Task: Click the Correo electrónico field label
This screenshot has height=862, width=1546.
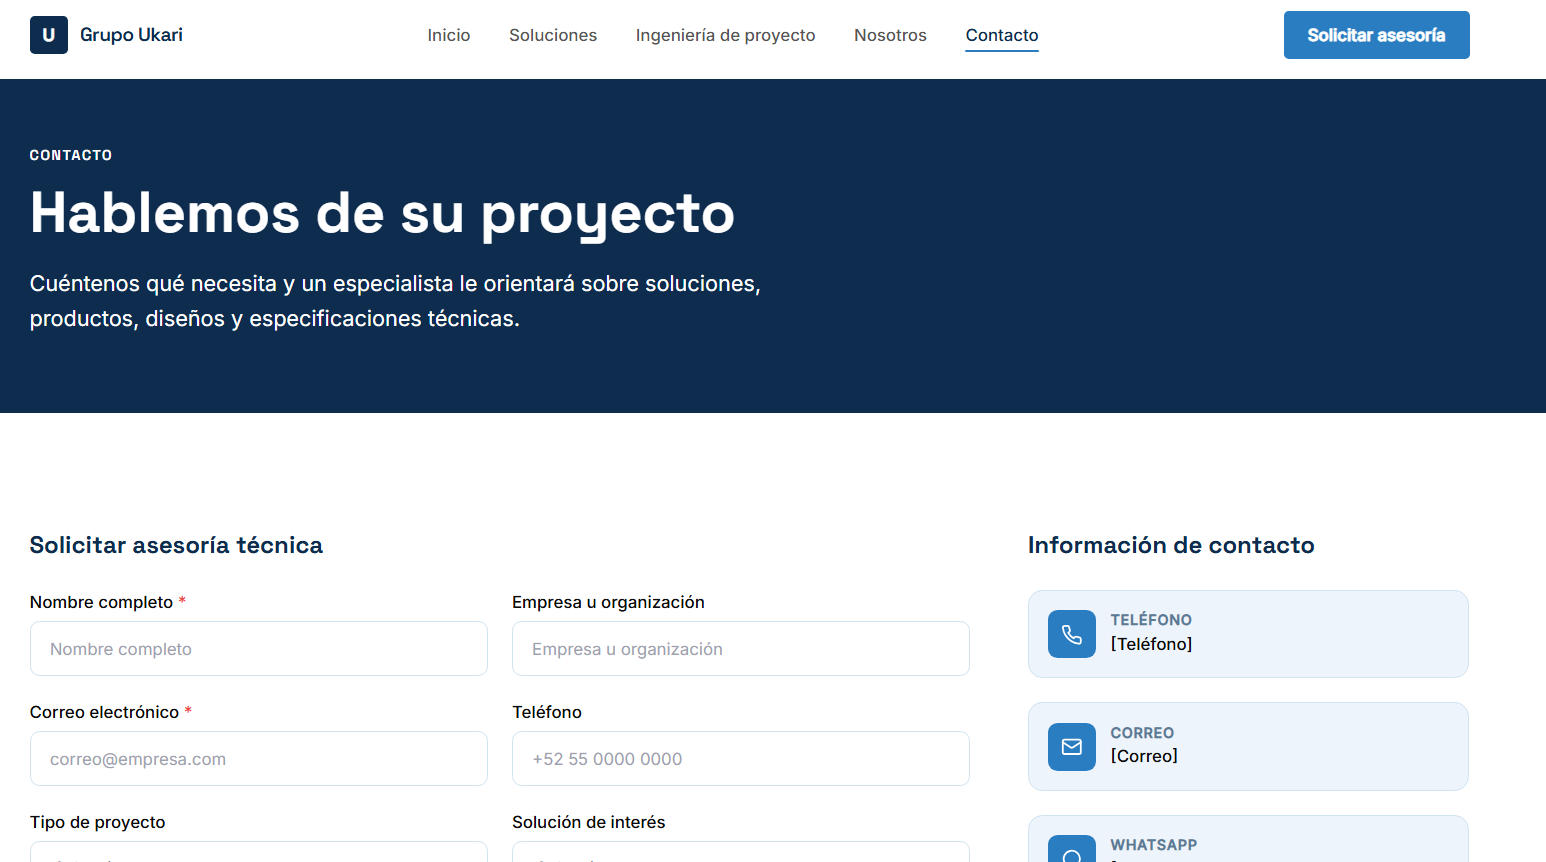Action: [104, 712]
